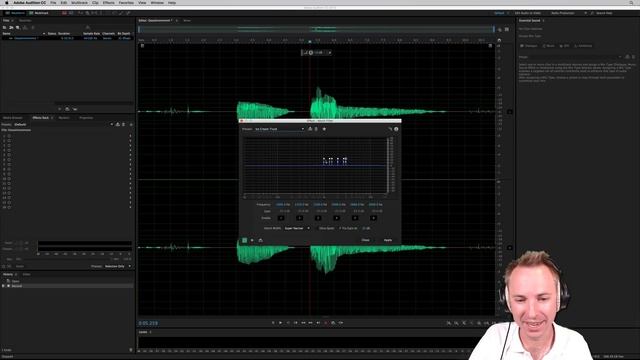Toggle power for effects rack slot 1

pyautogui.click(x=9, y=136)
